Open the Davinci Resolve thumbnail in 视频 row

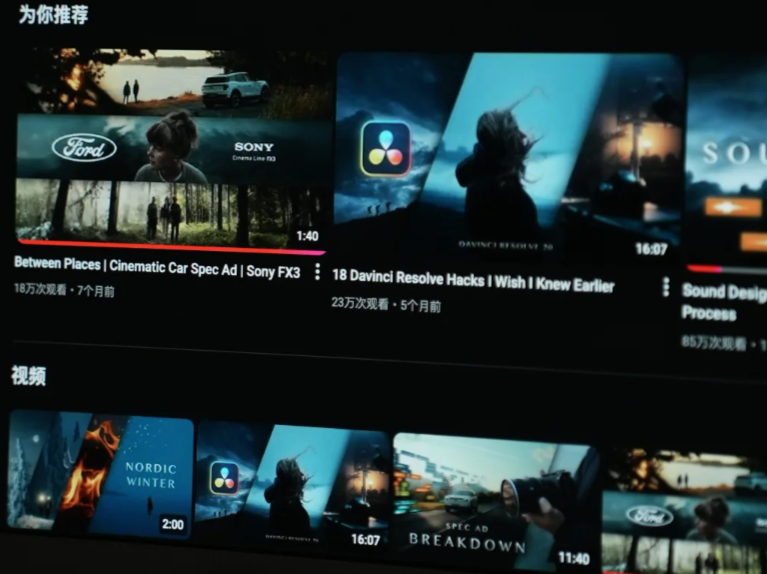tap(293, 485)
